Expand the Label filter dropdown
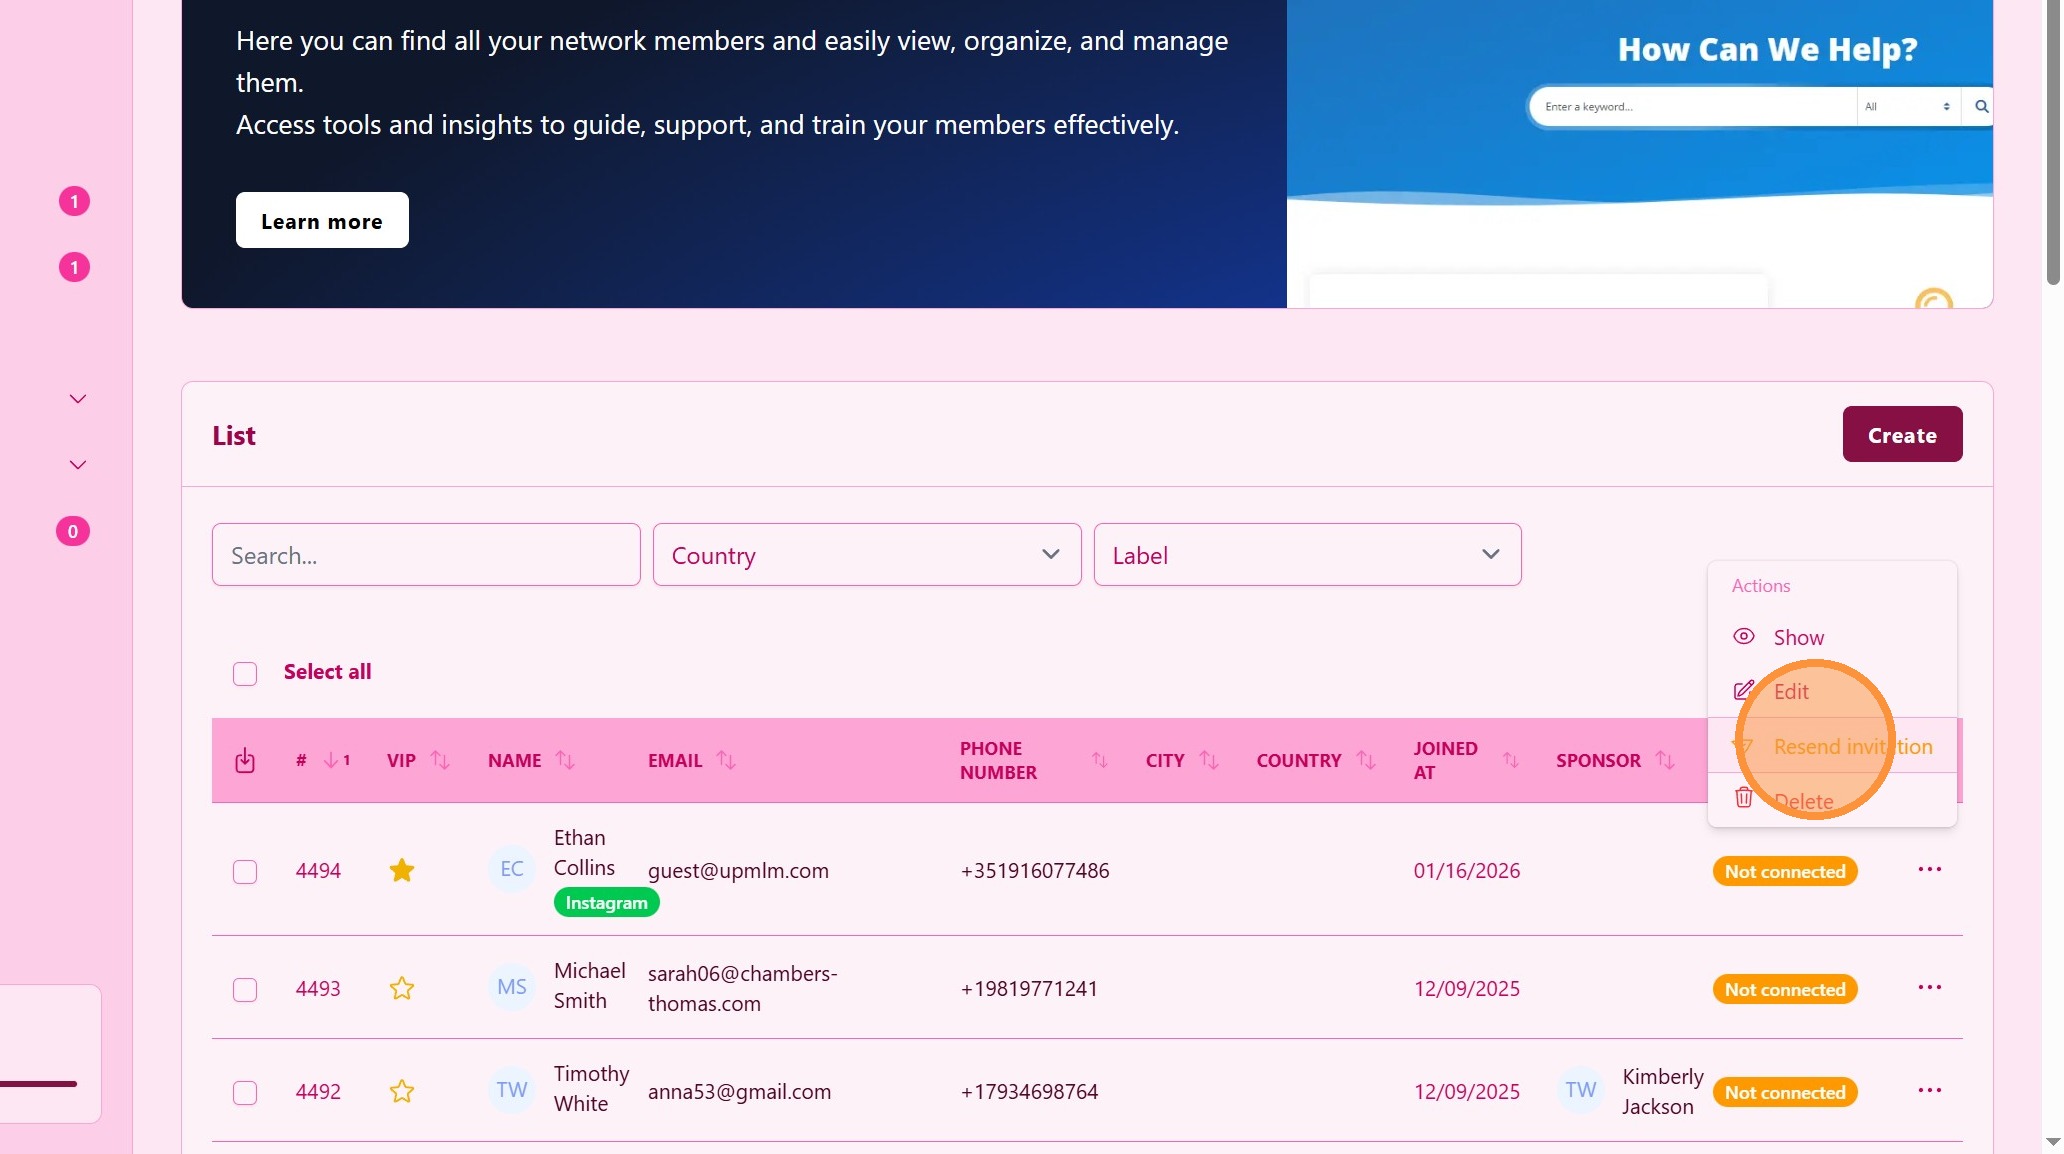Viewport: 2064px width, 1154px height. coord(1307,555)
